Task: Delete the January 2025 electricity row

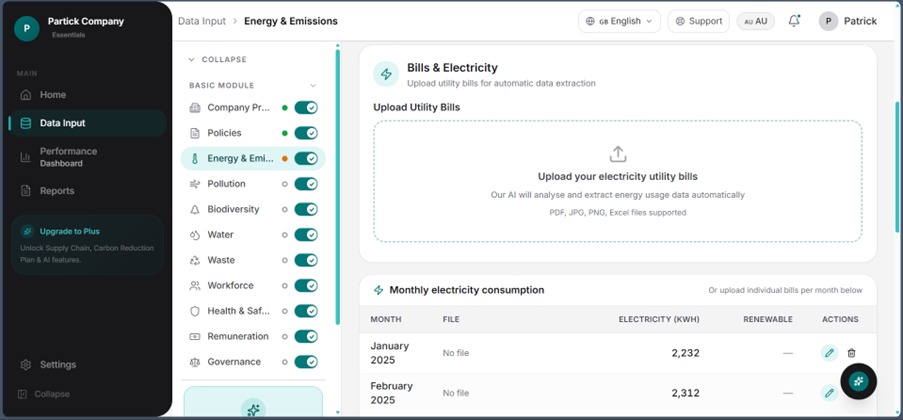Action: [x=851, y=353]
